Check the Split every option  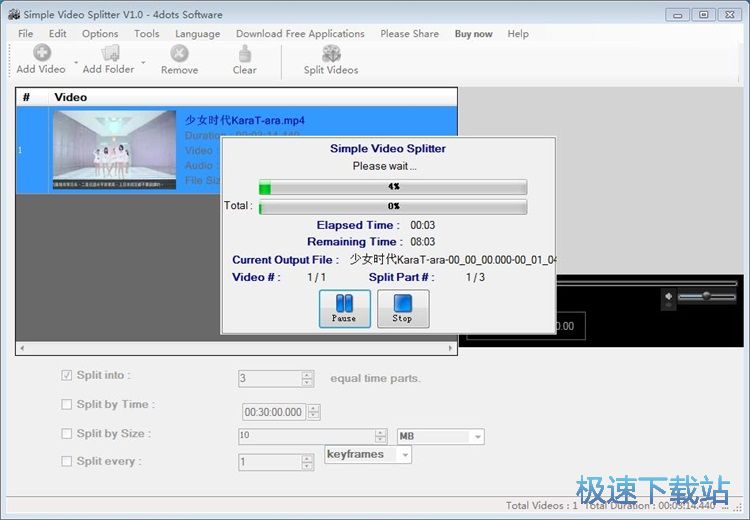point(67,462)
